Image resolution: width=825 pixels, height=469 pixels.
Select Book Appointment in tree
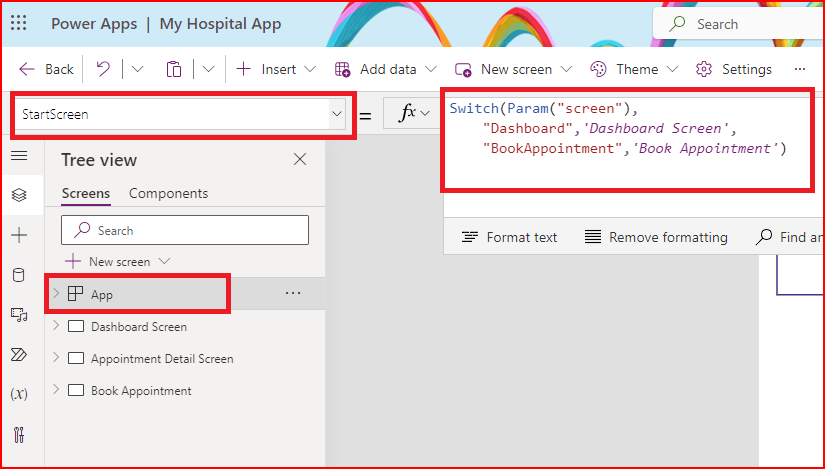tap(140, 391)
